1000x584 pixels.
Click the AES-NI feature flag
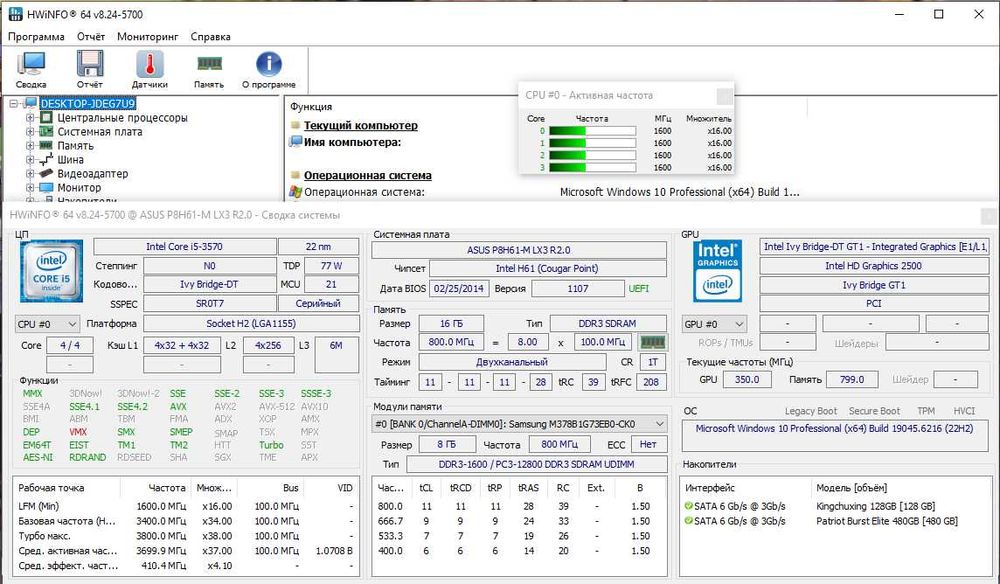click(x=38, y=457)
